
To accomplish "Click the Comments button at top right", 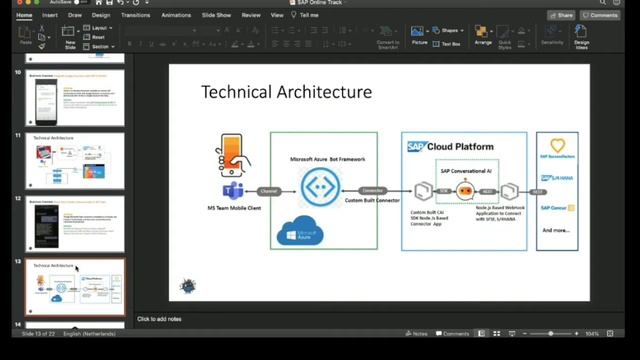I will 600,16.
